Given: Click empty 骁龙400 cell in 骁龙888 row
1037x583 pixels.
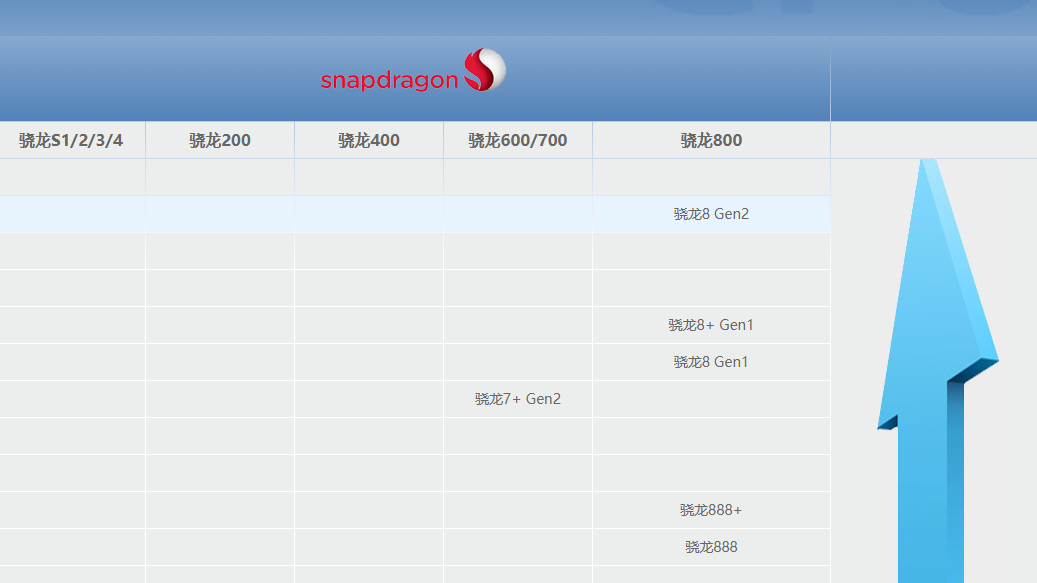Looking at the screenshot, I should point(369,547).
